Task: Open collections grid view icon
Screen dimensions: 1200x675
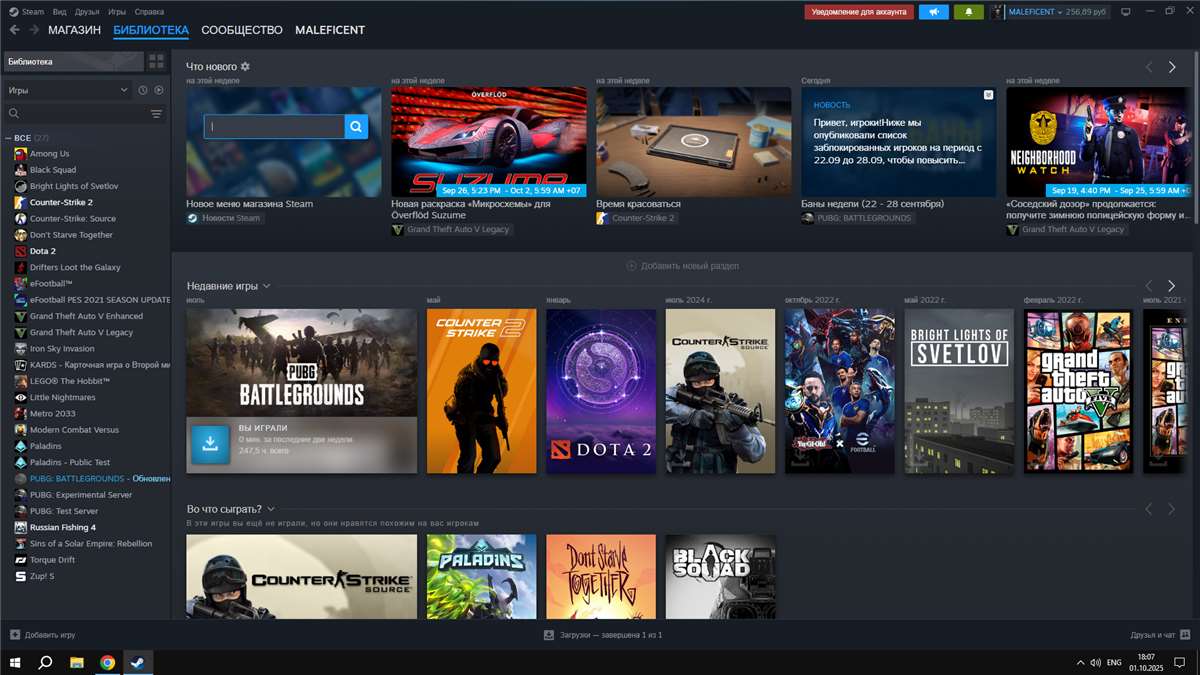Action: [x=156, y=62]
